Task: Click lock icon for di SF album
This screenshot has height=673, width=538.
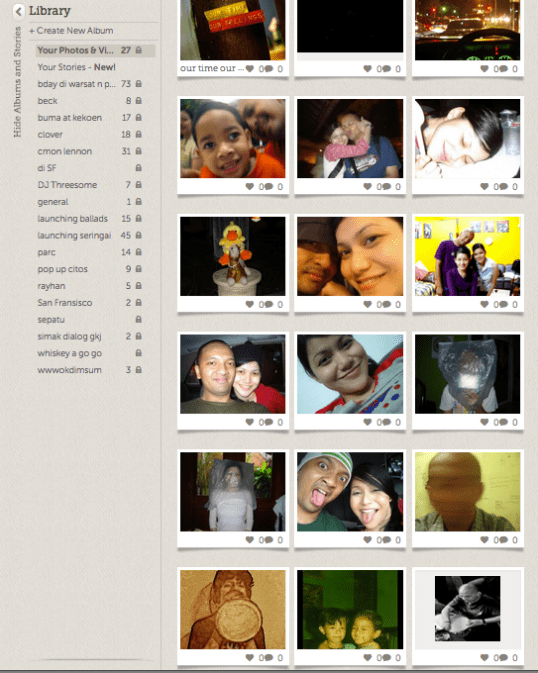Action: 139,168
